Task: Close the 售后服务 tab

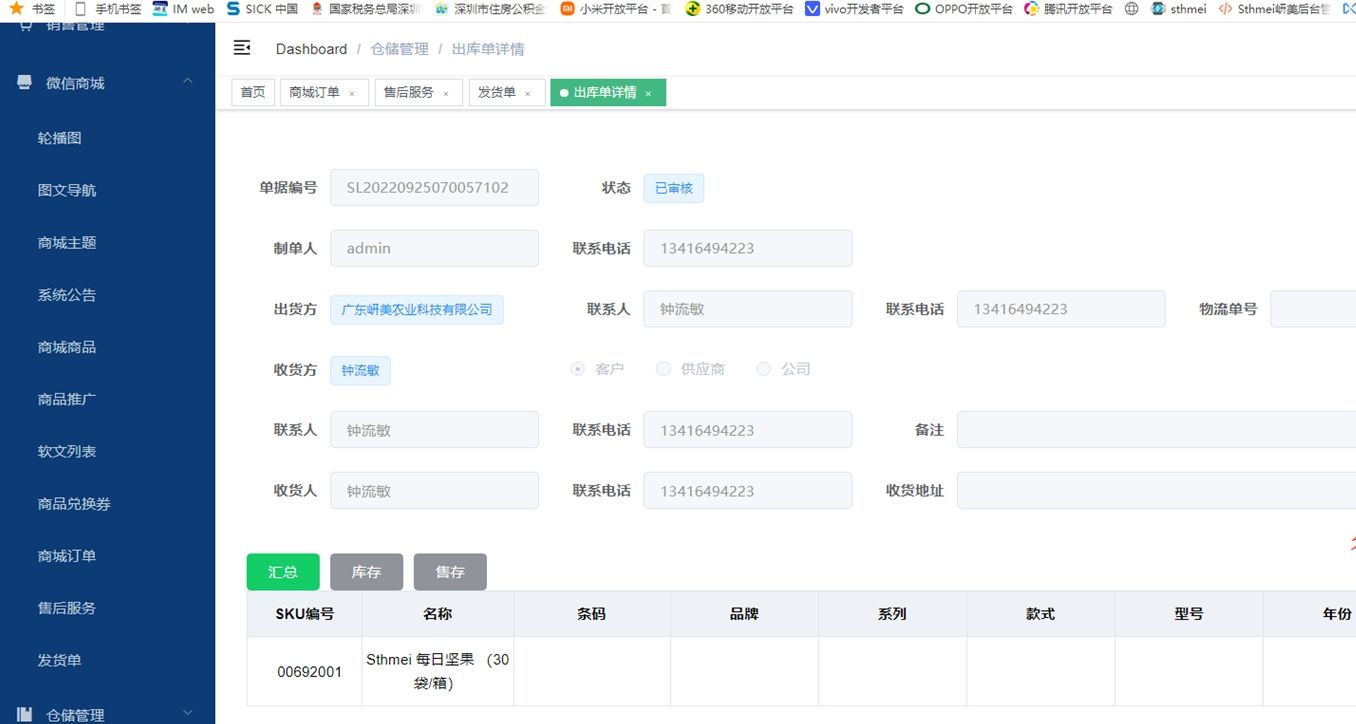Action: [446, 93]
